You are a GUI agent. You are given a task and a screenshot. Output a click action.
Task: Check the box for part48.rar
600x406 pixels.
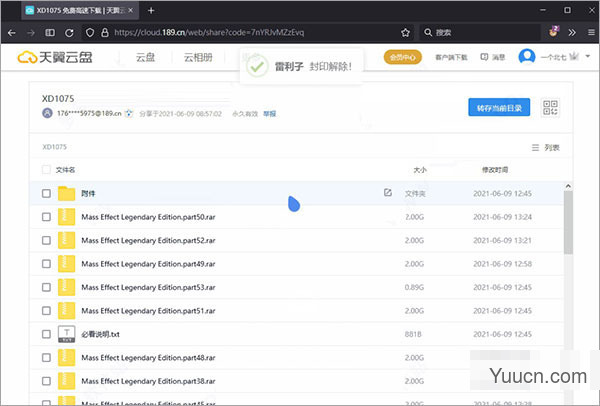(46, 357)
